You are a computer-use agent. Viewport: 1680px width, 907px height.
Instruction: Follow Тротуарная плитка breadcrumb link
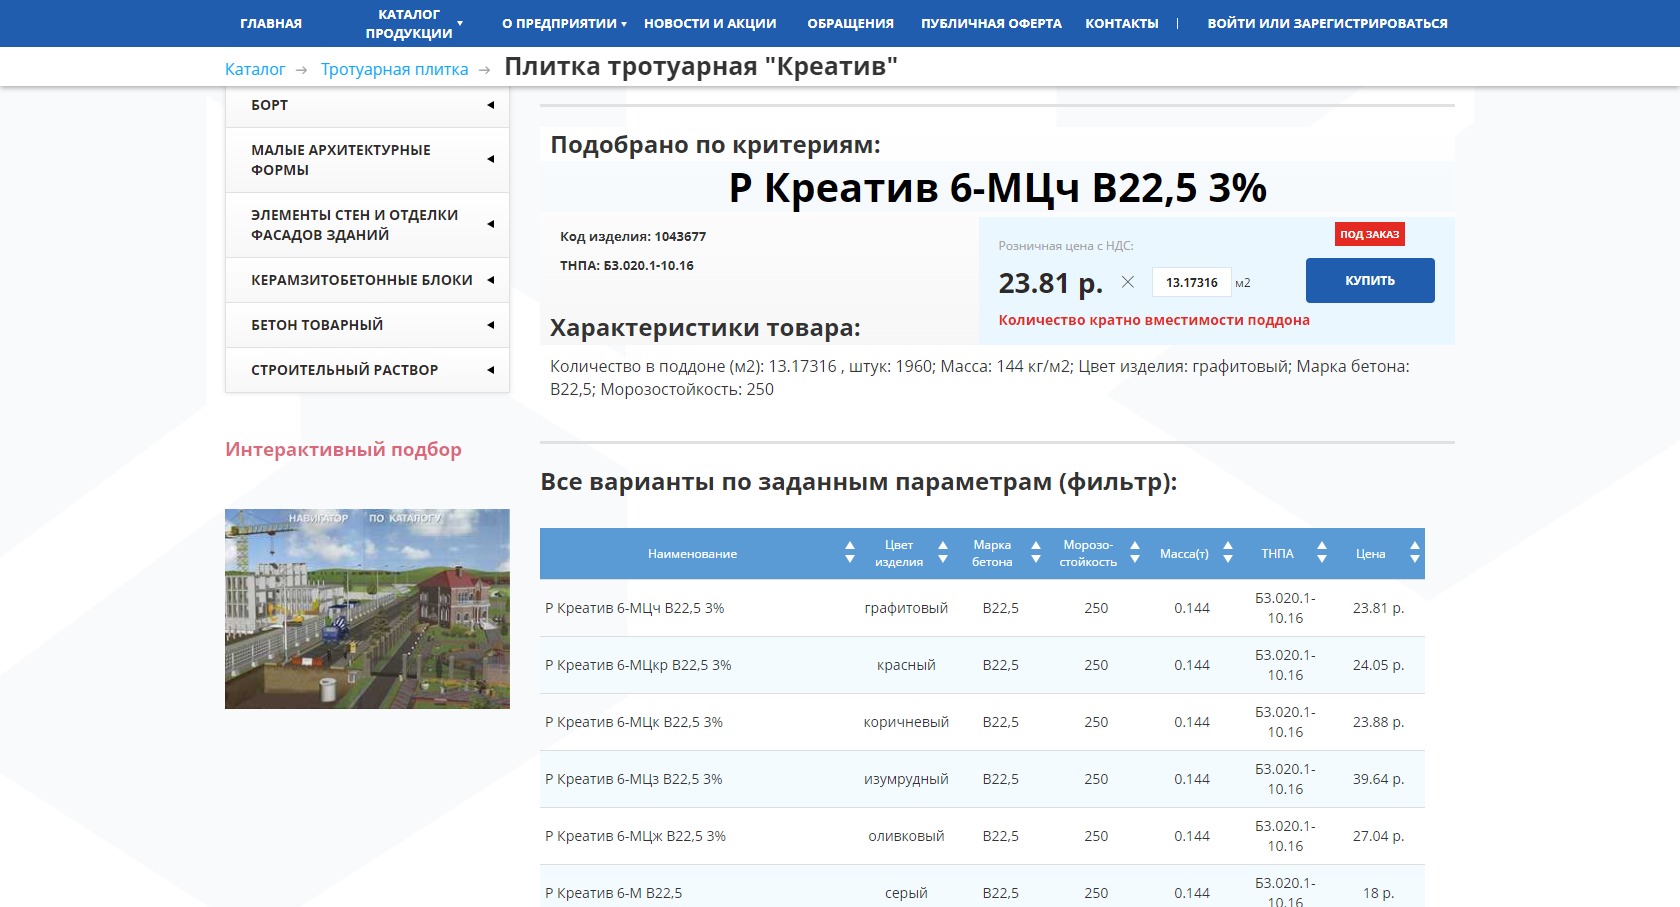394,69
